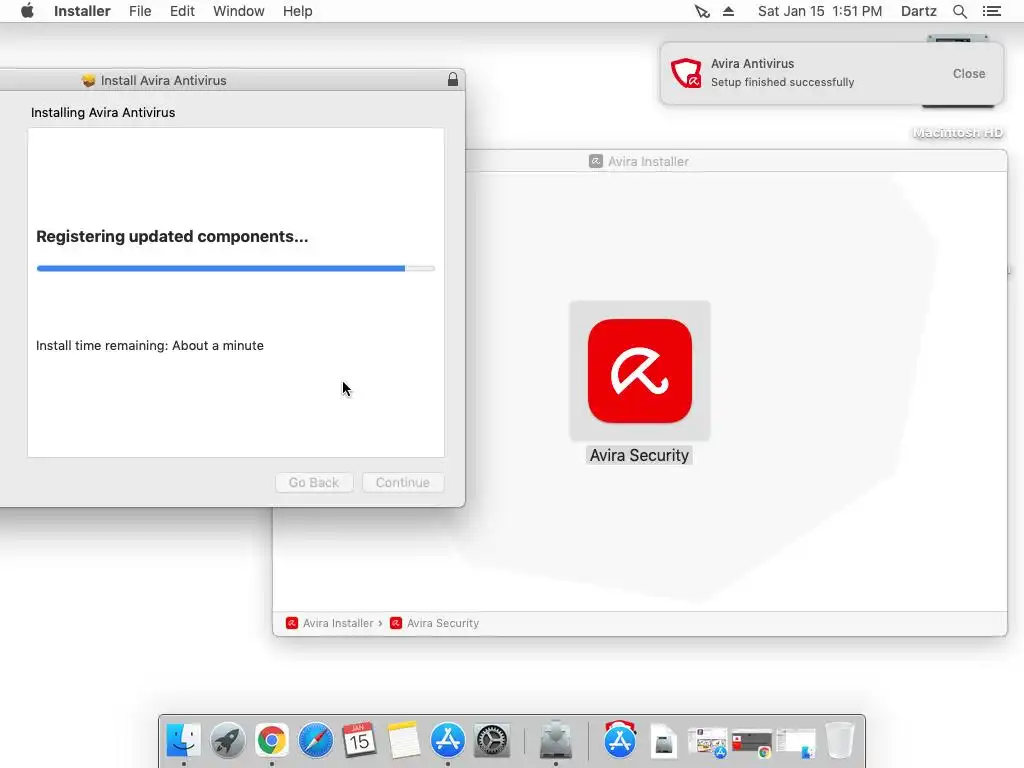1024x768 pixels.
Task: Select the Avira Security app icon
Action: tap(639, 371)
